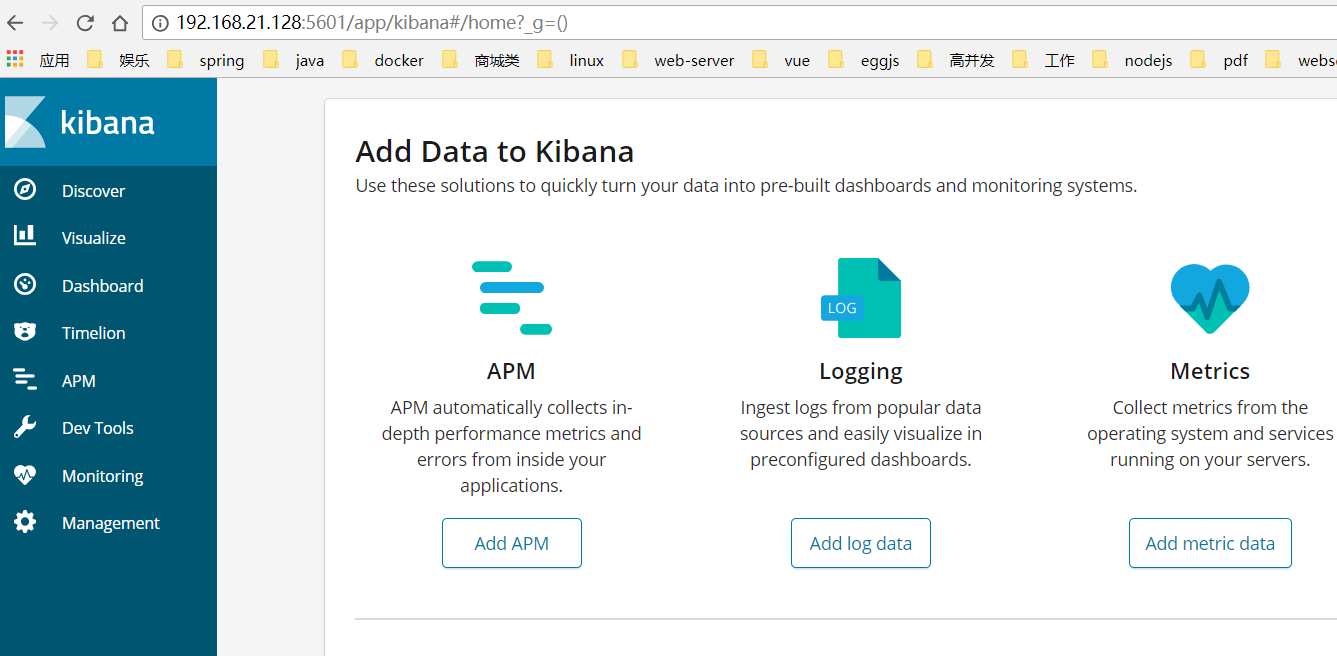Image resolution: width=1337 pixels, height=656 pixels.
Task: Click the Logging card title
Action: pos(861,372)
